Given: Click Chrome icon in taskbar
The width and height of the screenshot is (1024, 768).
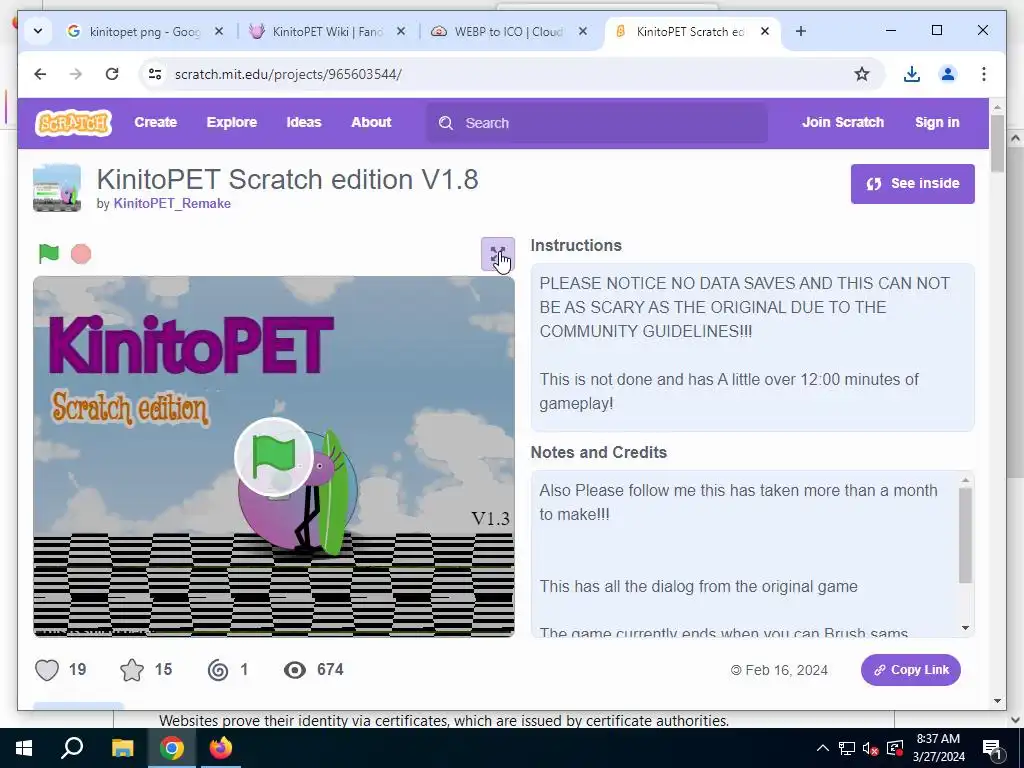Looking at the screenshot, I should tap(172, 748).
